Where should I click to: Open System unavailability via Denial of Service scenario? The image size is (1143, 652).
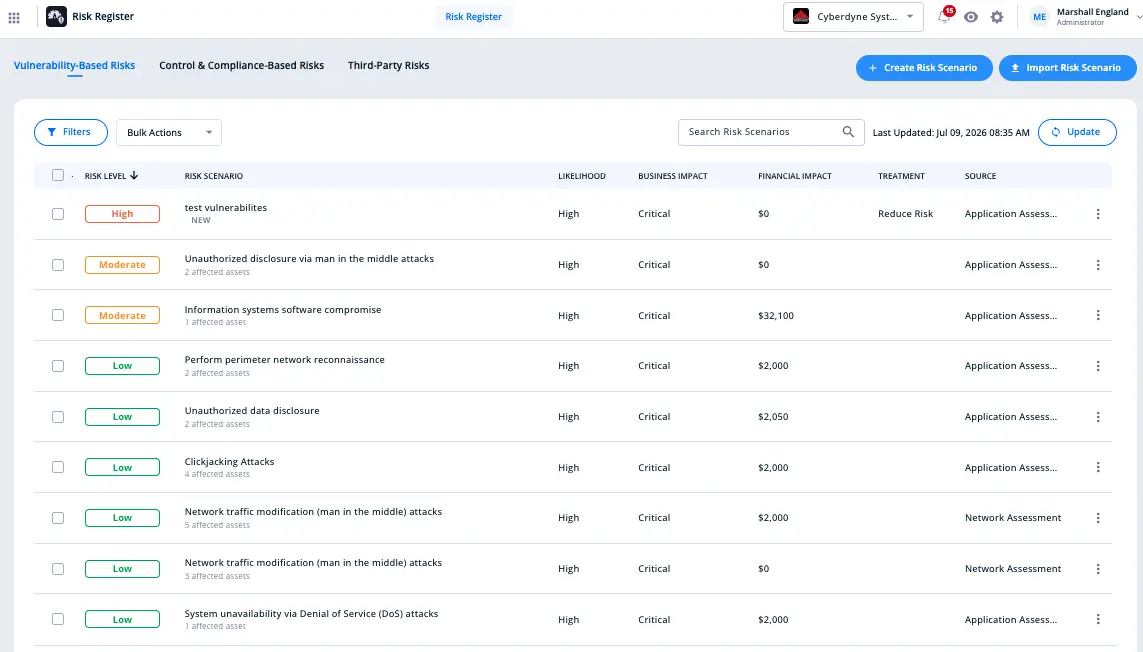pos(311,614)
